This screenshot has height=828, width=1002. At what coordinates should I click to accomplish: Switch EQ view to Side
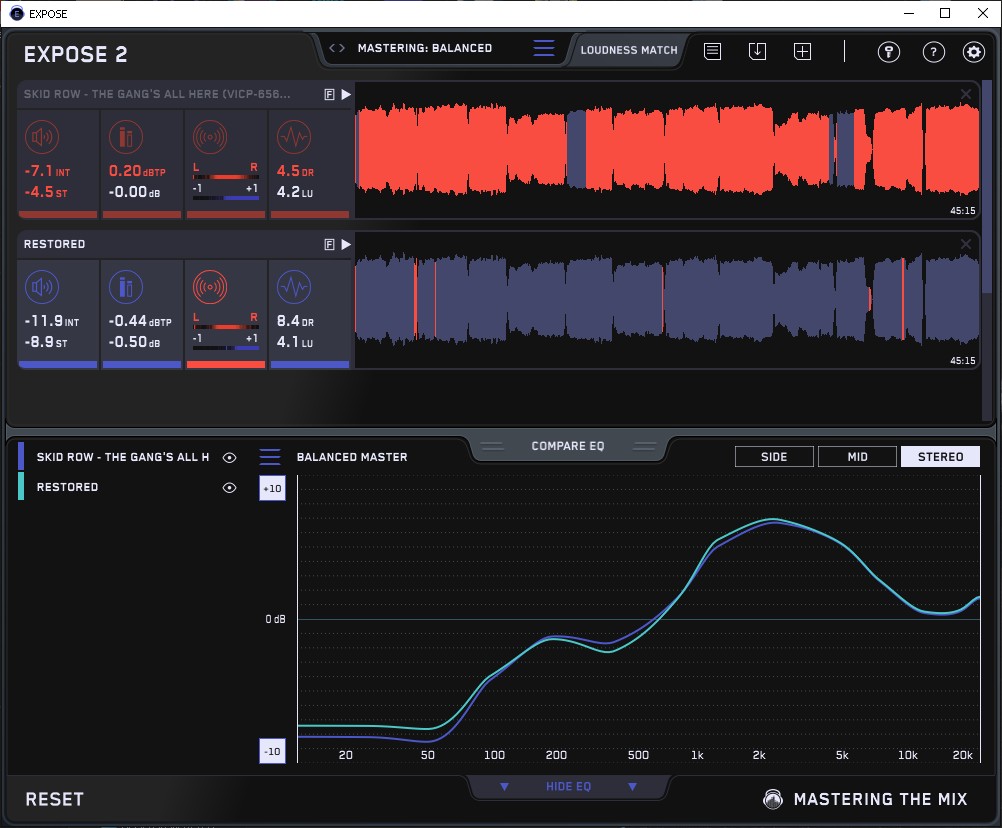(x=774, y=457)
